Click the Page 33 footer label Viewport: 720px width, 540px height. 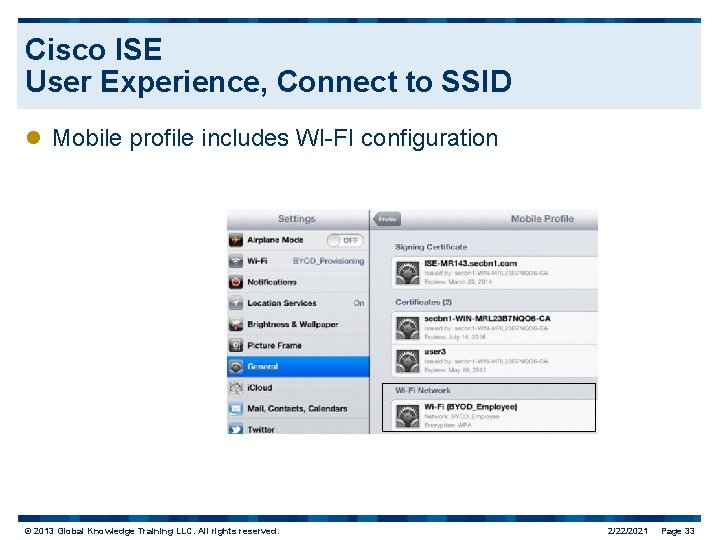point(678,531)
